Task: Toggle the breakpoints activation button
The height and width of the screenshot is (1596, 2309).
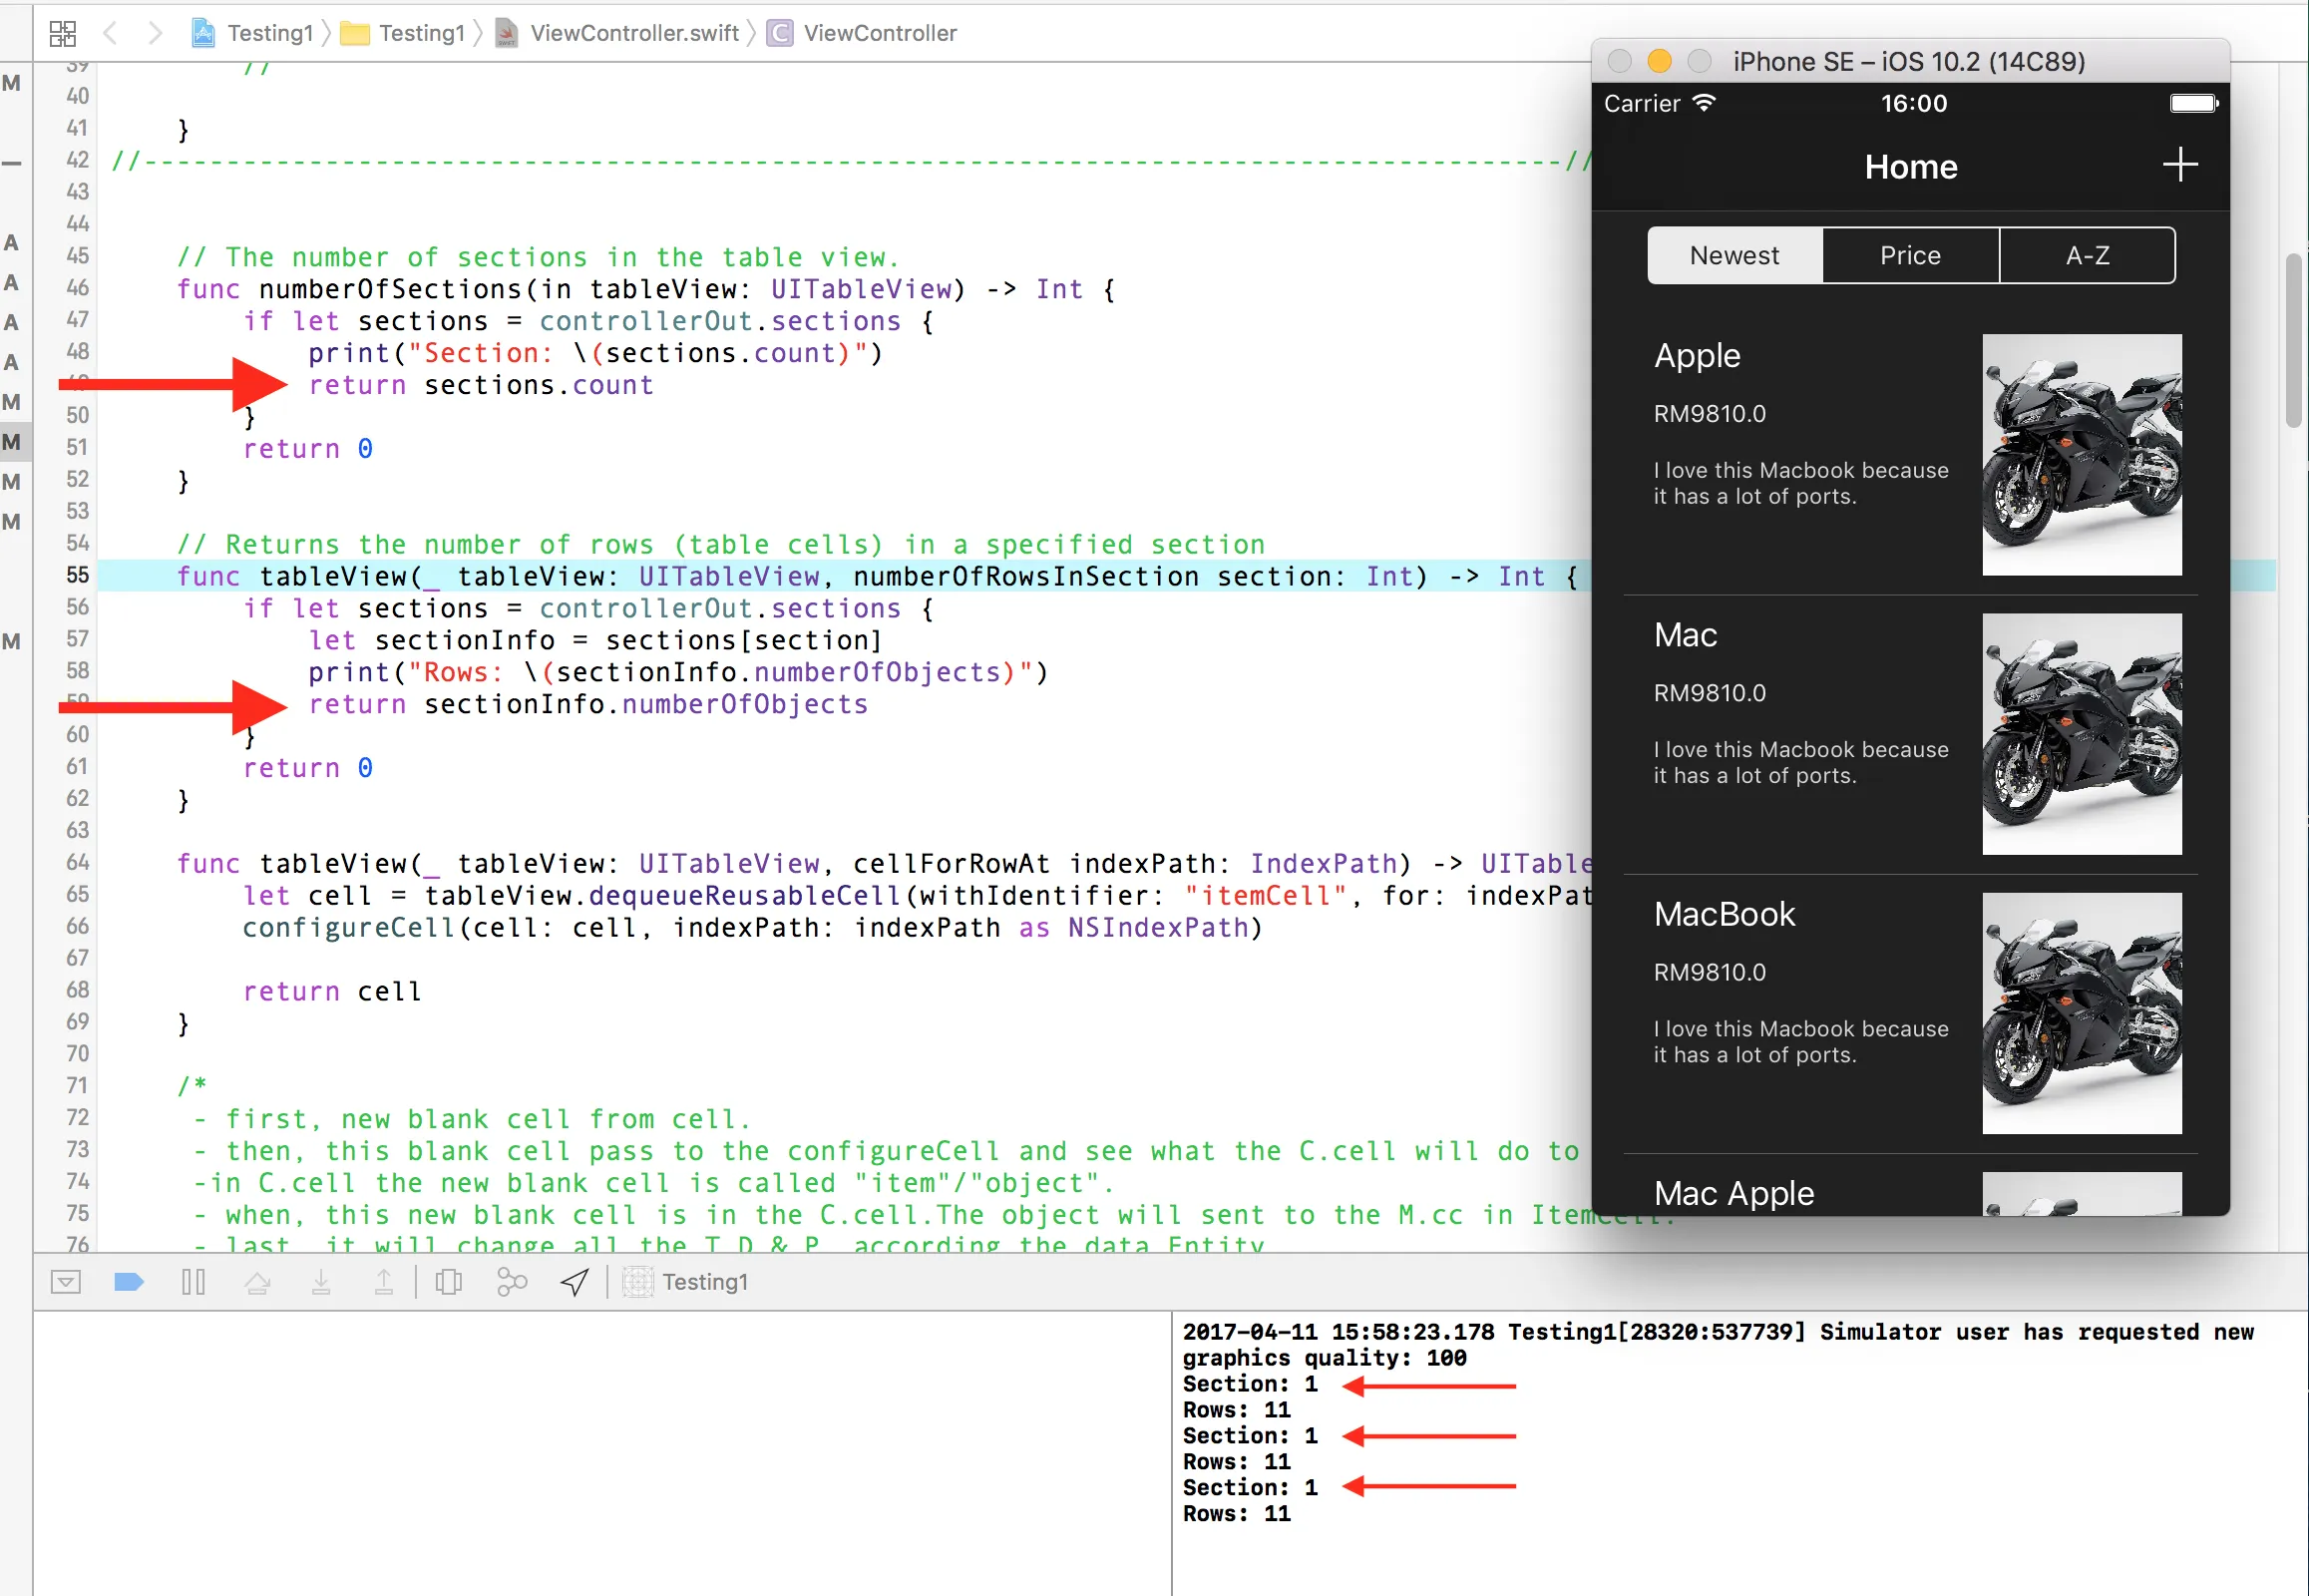Action: pos(129,1282)
